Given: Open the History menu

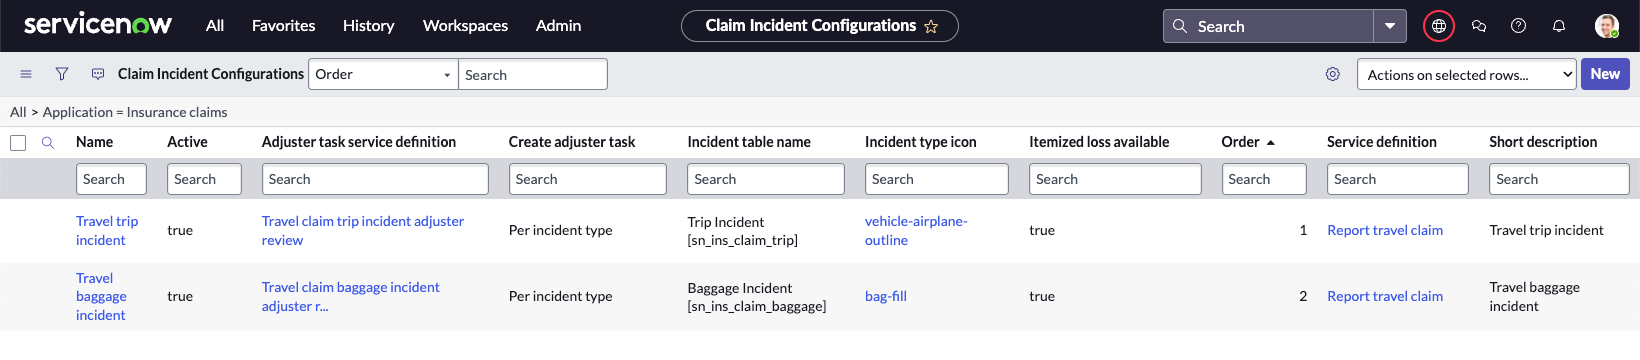Looking at the screenshot, I should click(x=368, y=26).
